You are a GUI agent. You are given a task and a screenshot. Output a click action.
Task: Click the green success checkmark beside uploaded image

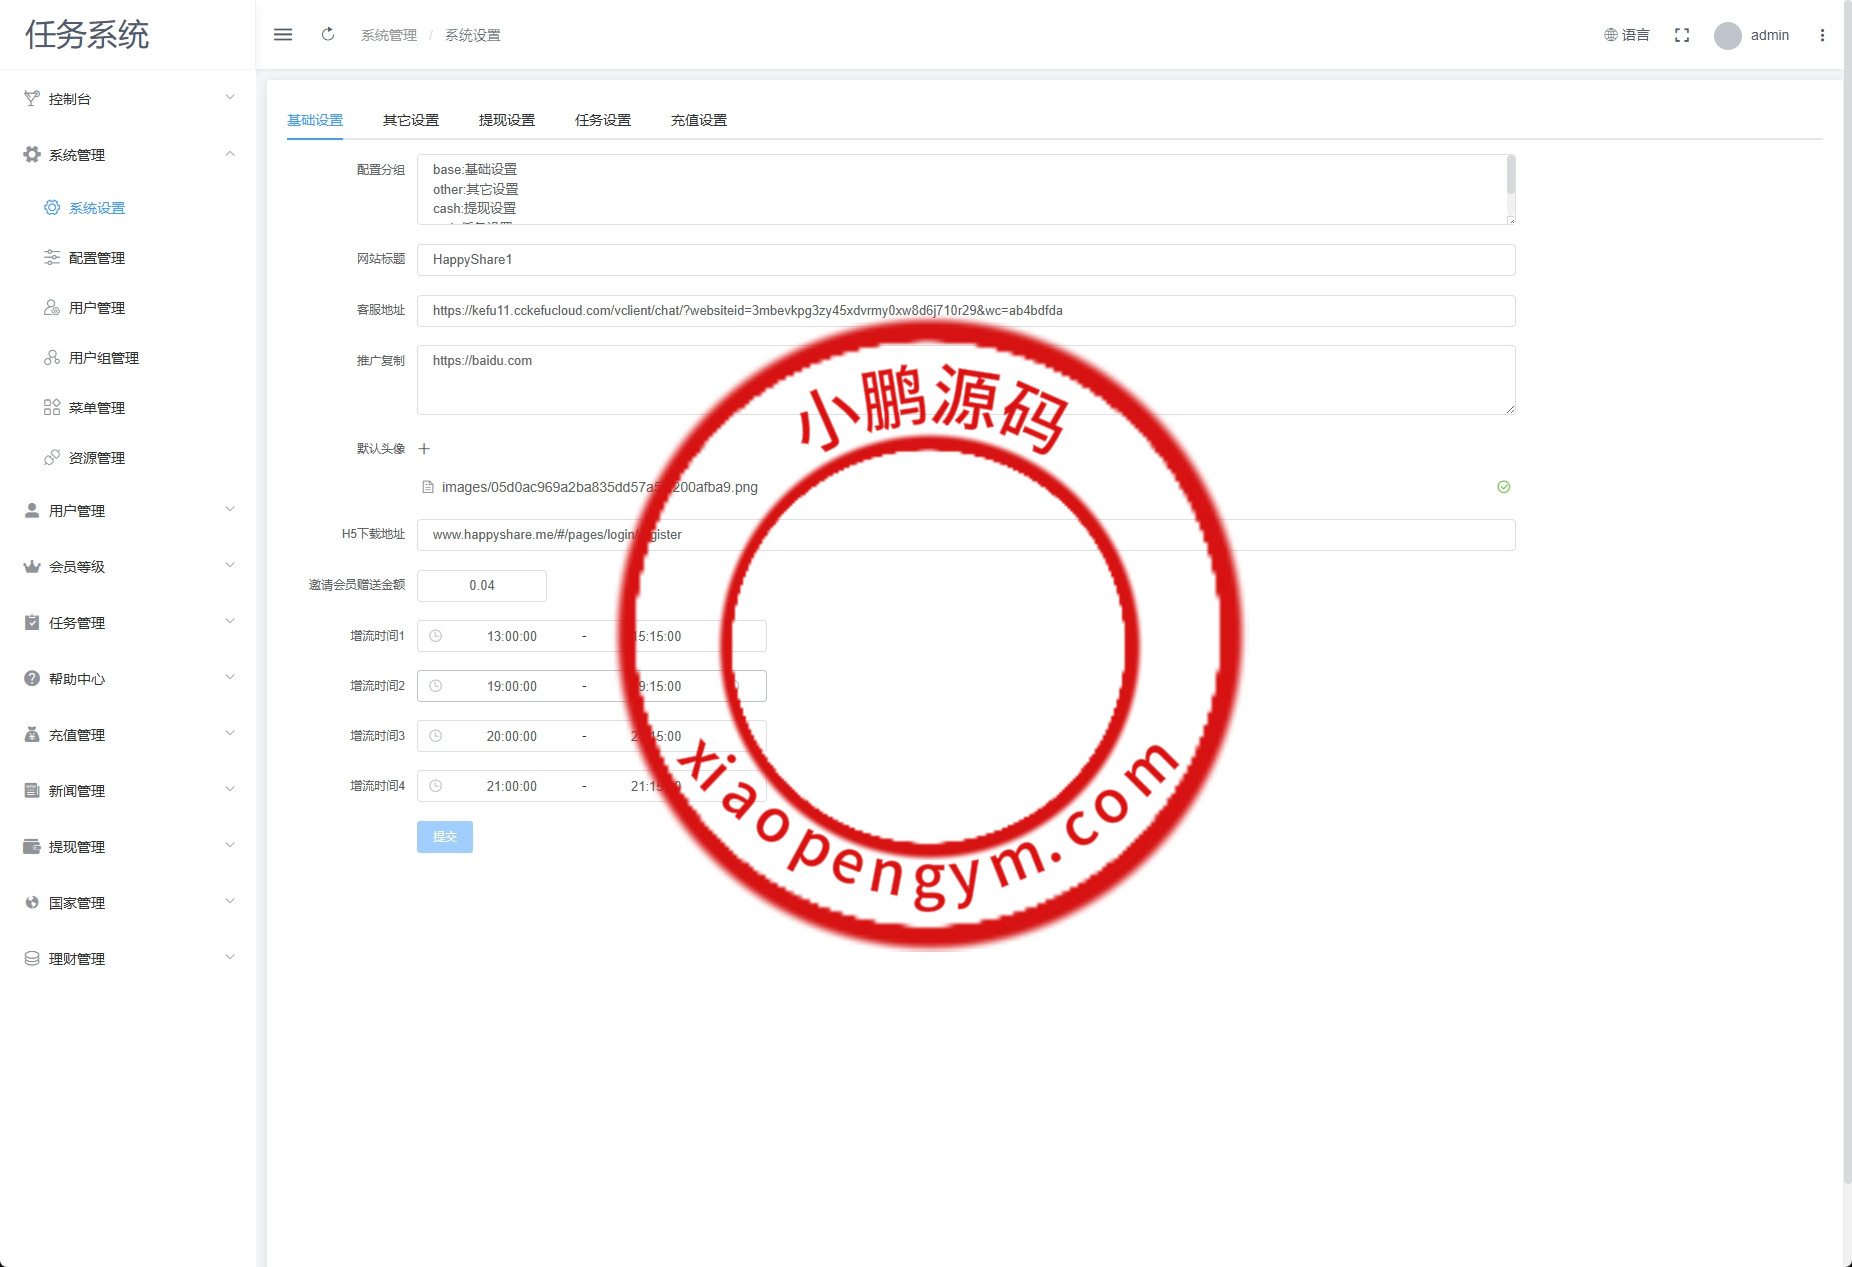(1503, 487)
